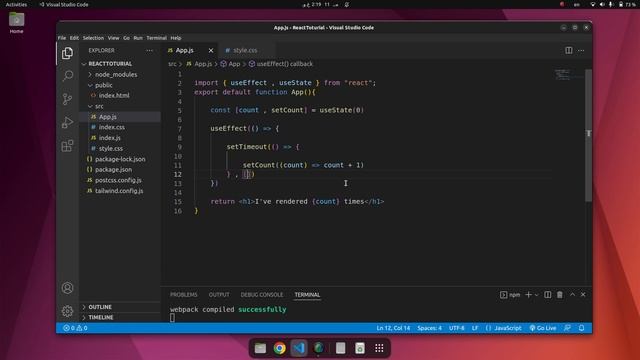Image resolution: width=640 pixels, height=360 pixels.
Task: Open Explorer Views and More Actions ellipsis
Action: 149,50
